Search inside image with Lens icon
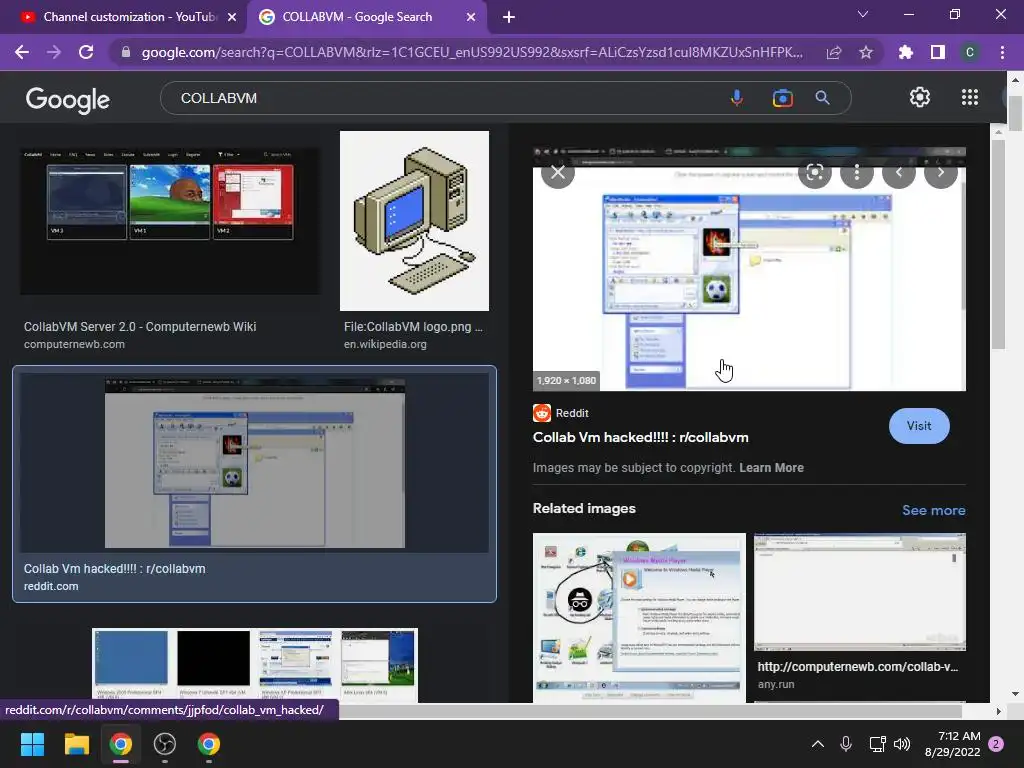 point(814,172)
